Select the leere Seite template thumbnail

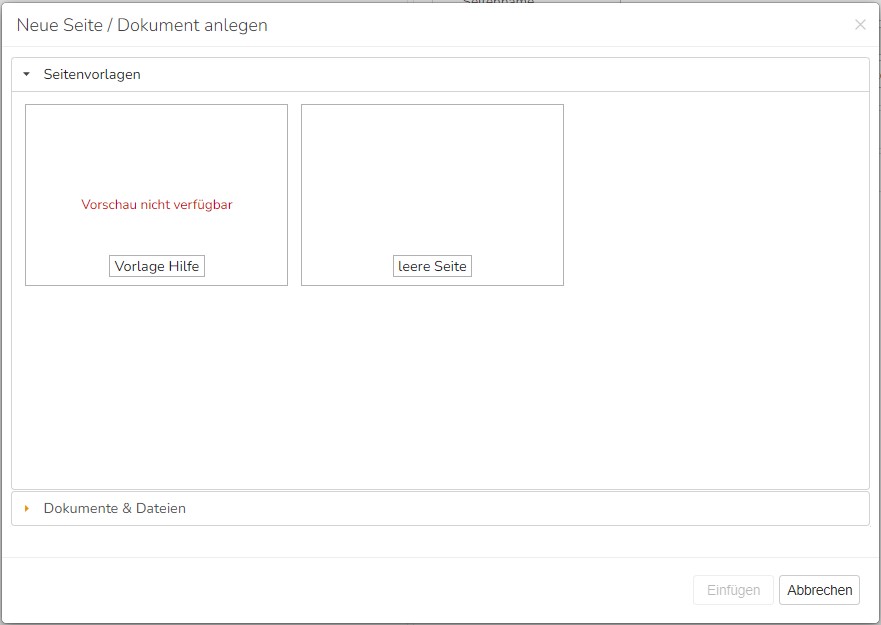tap(432, 194)
